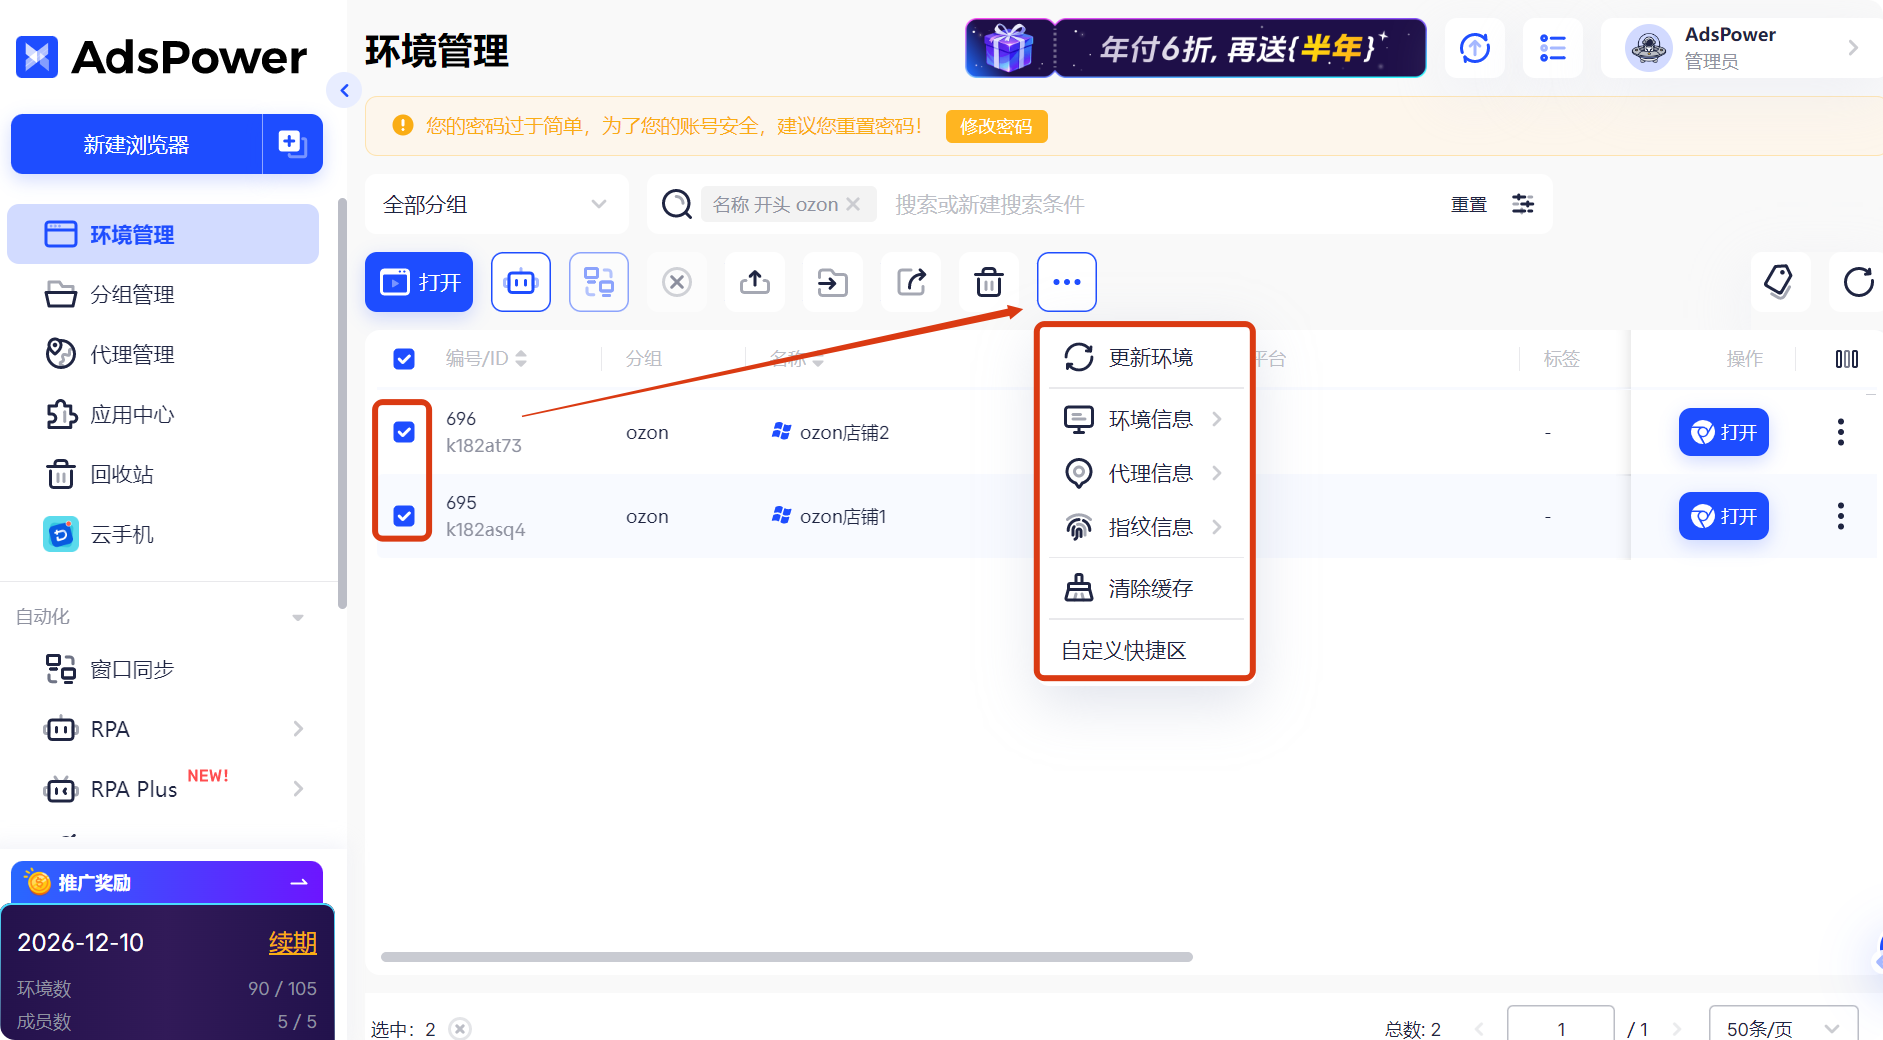Uncheck environment 695 ozon店铺1

(403, 516)
